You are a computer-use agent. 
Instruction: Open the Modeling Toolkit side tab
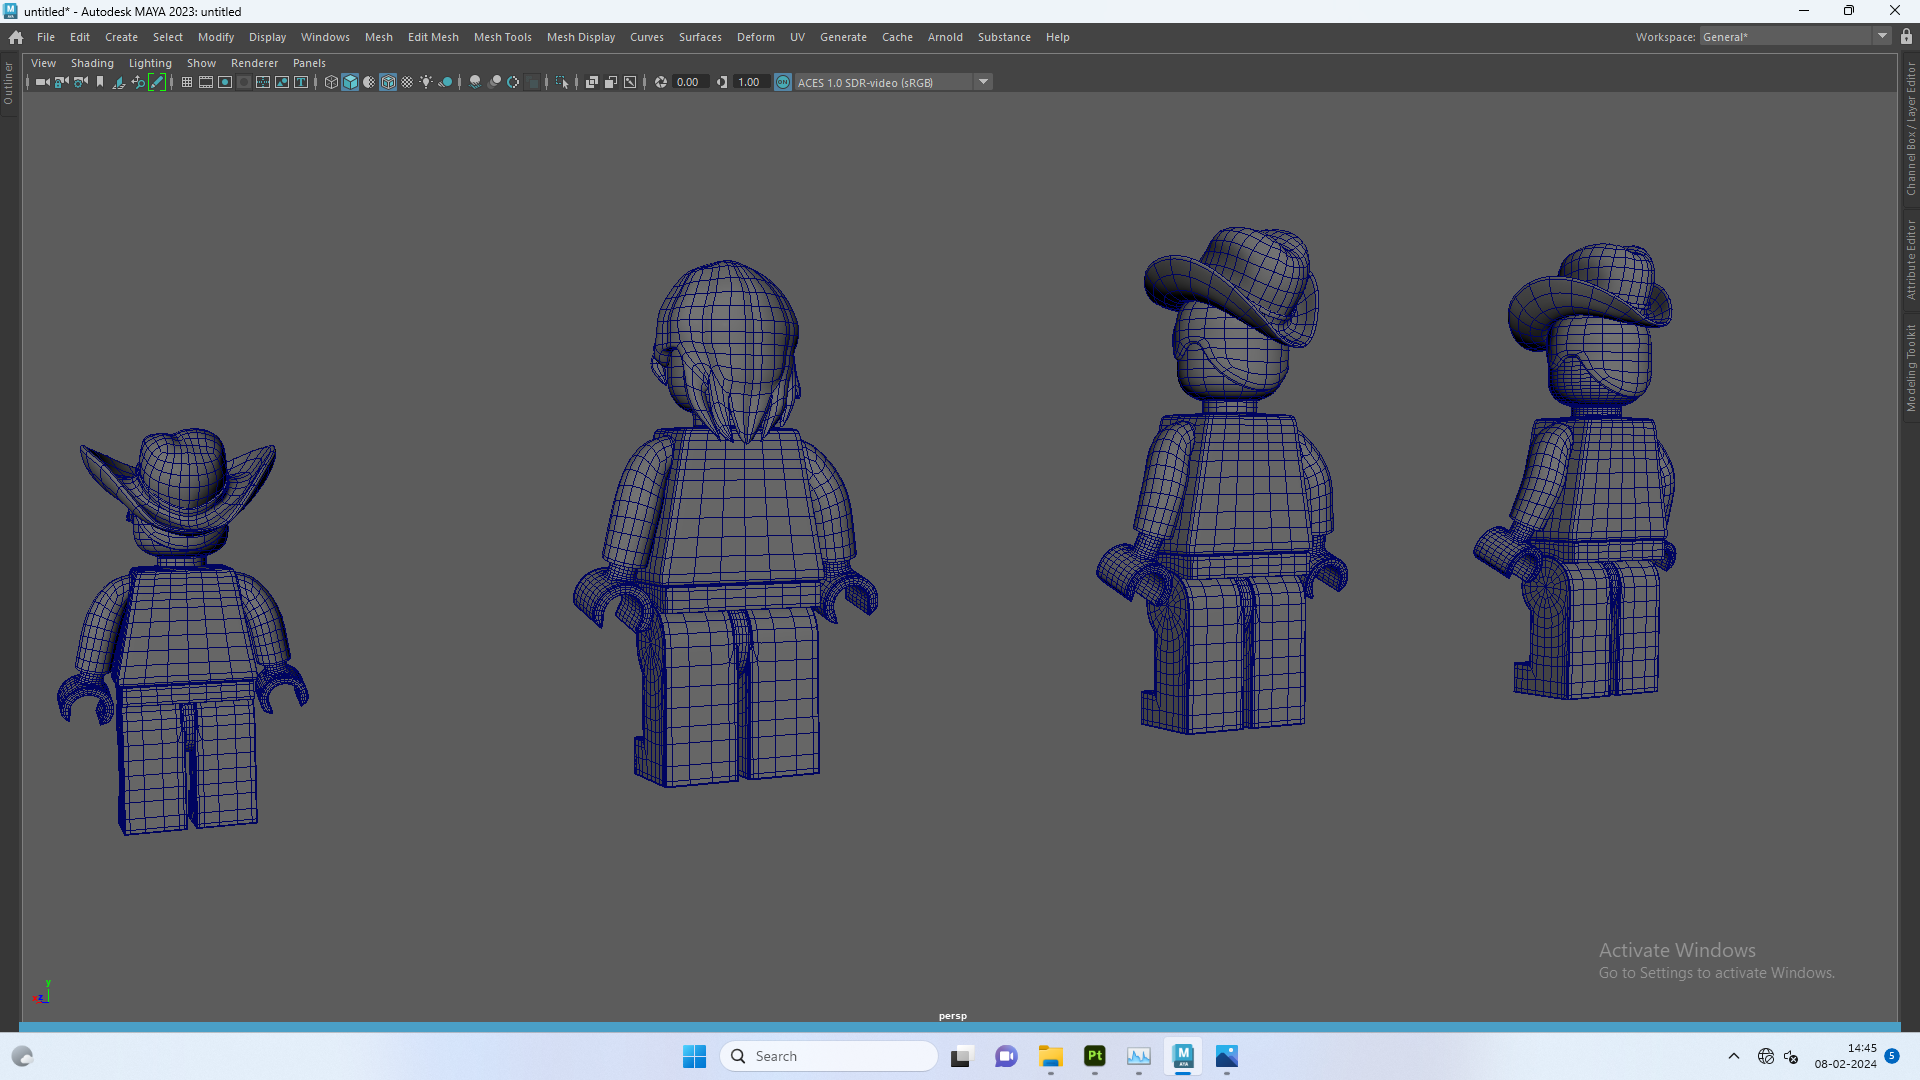[1910, 368]
